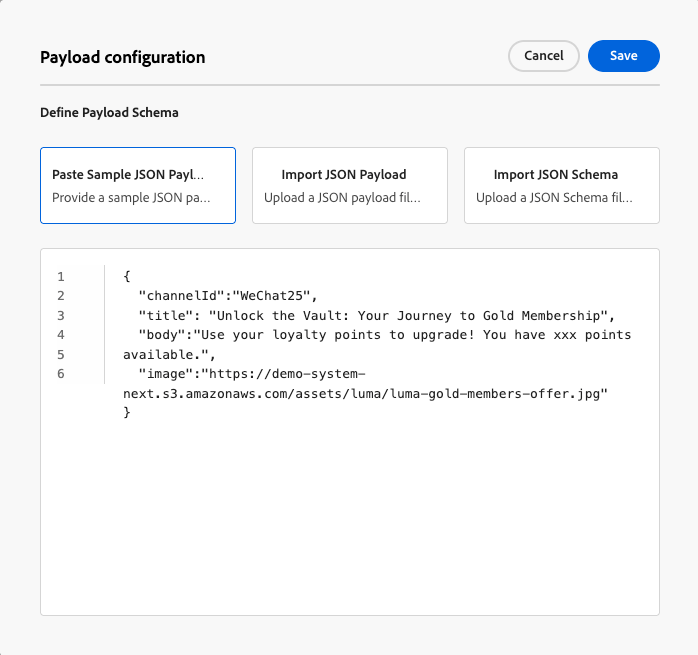The height and width of the screenshot is (655, 698).
Task: Click the "Upload a JSON payload fil..." description
Action: pyautogui.click(x=342, y=198)
